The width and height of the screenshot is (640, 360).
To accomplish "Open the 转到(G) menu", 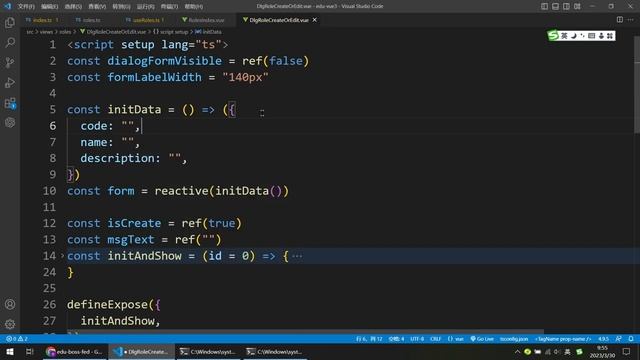I will (x=121, y=7).
